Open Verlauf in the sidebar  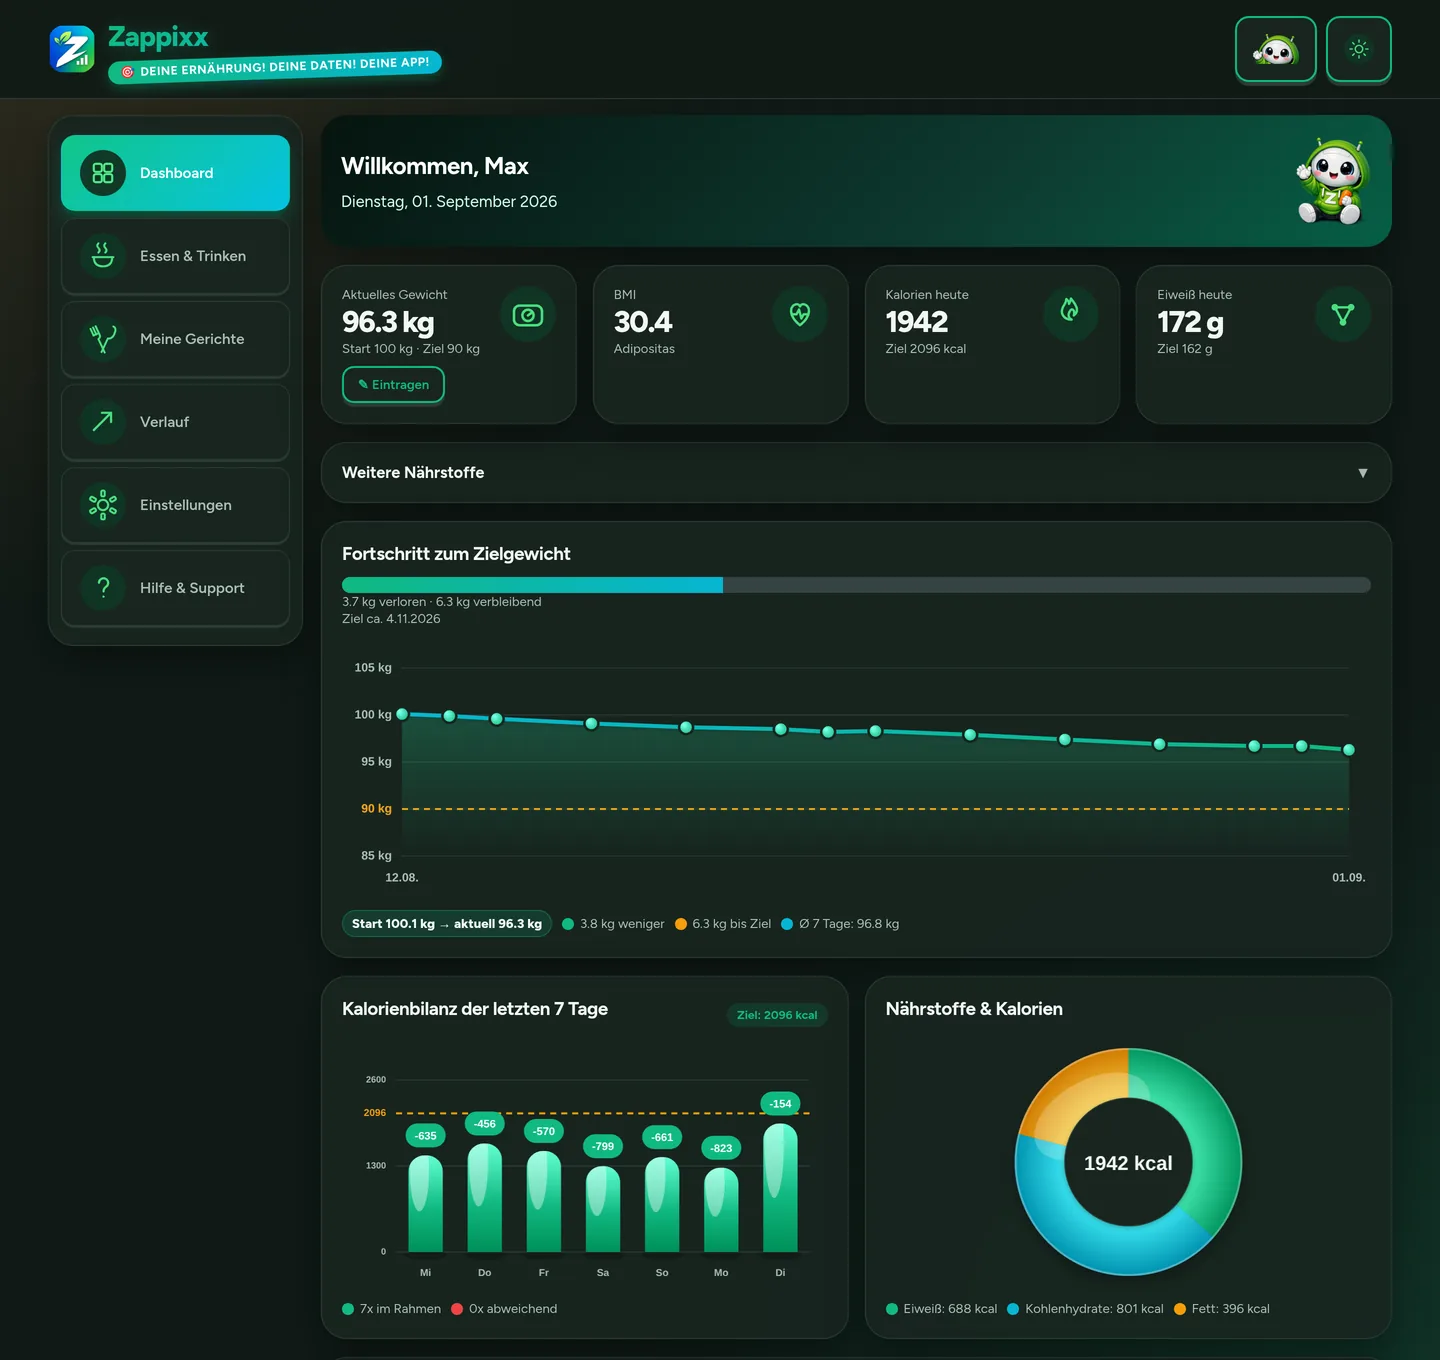pos(175,422)
